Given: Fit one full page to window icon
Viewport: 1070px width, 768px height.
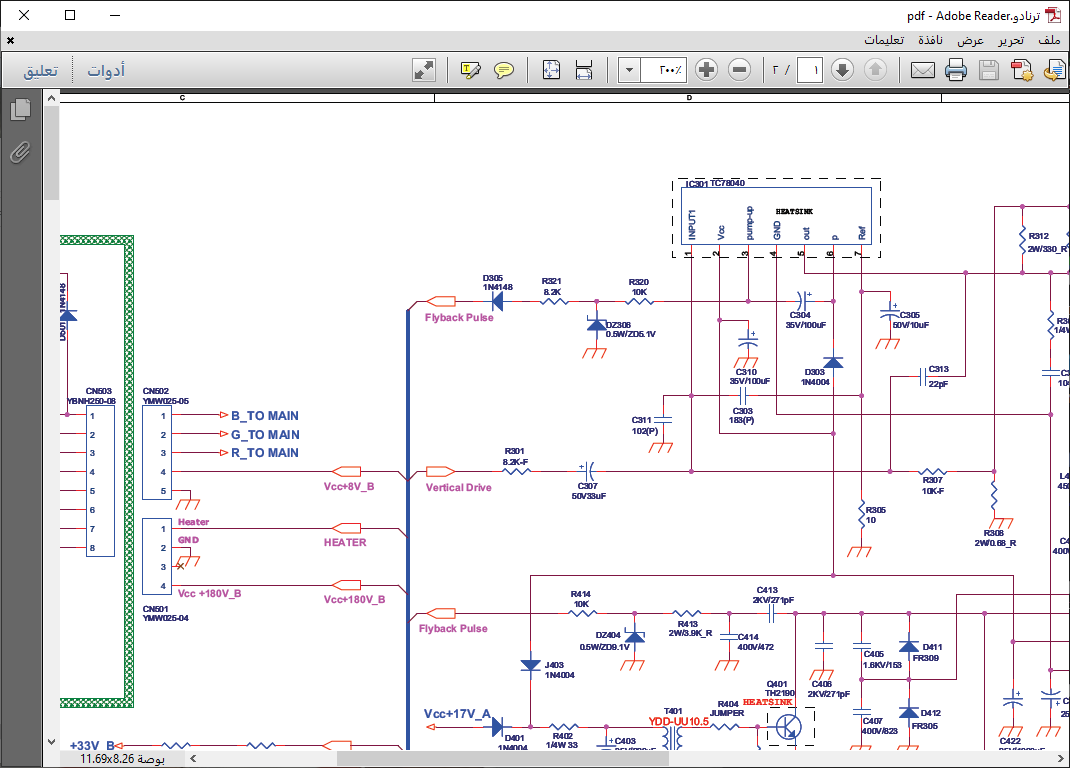Looking at the screenshot, I should pyautogui.click(x=551, y=70).
